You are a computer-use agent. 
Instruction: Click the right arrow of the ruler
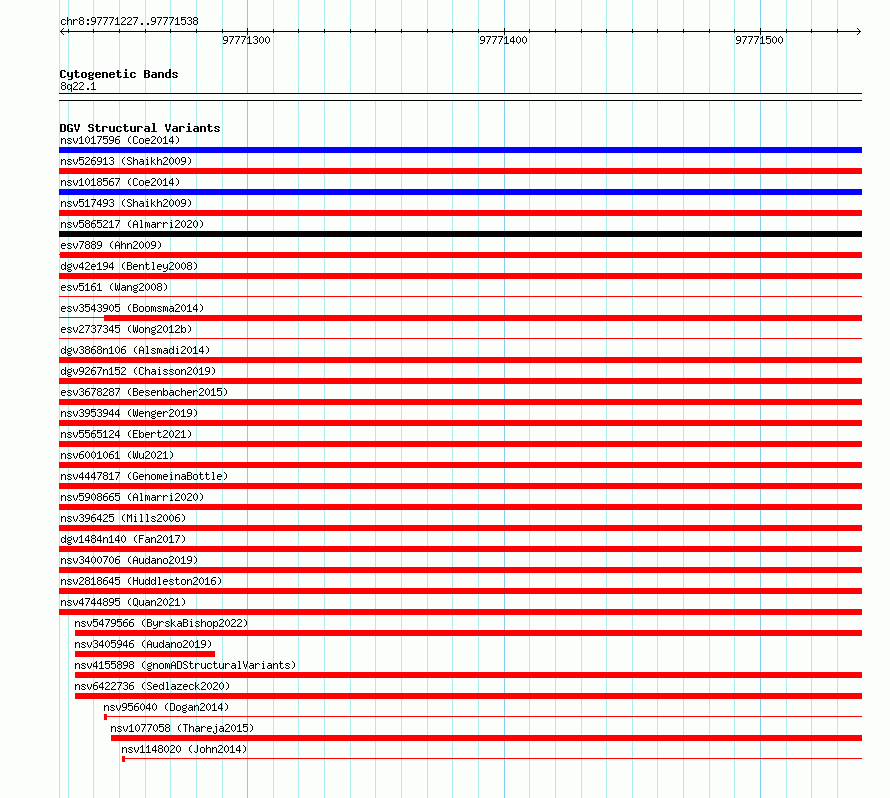(x=858, y=32)
